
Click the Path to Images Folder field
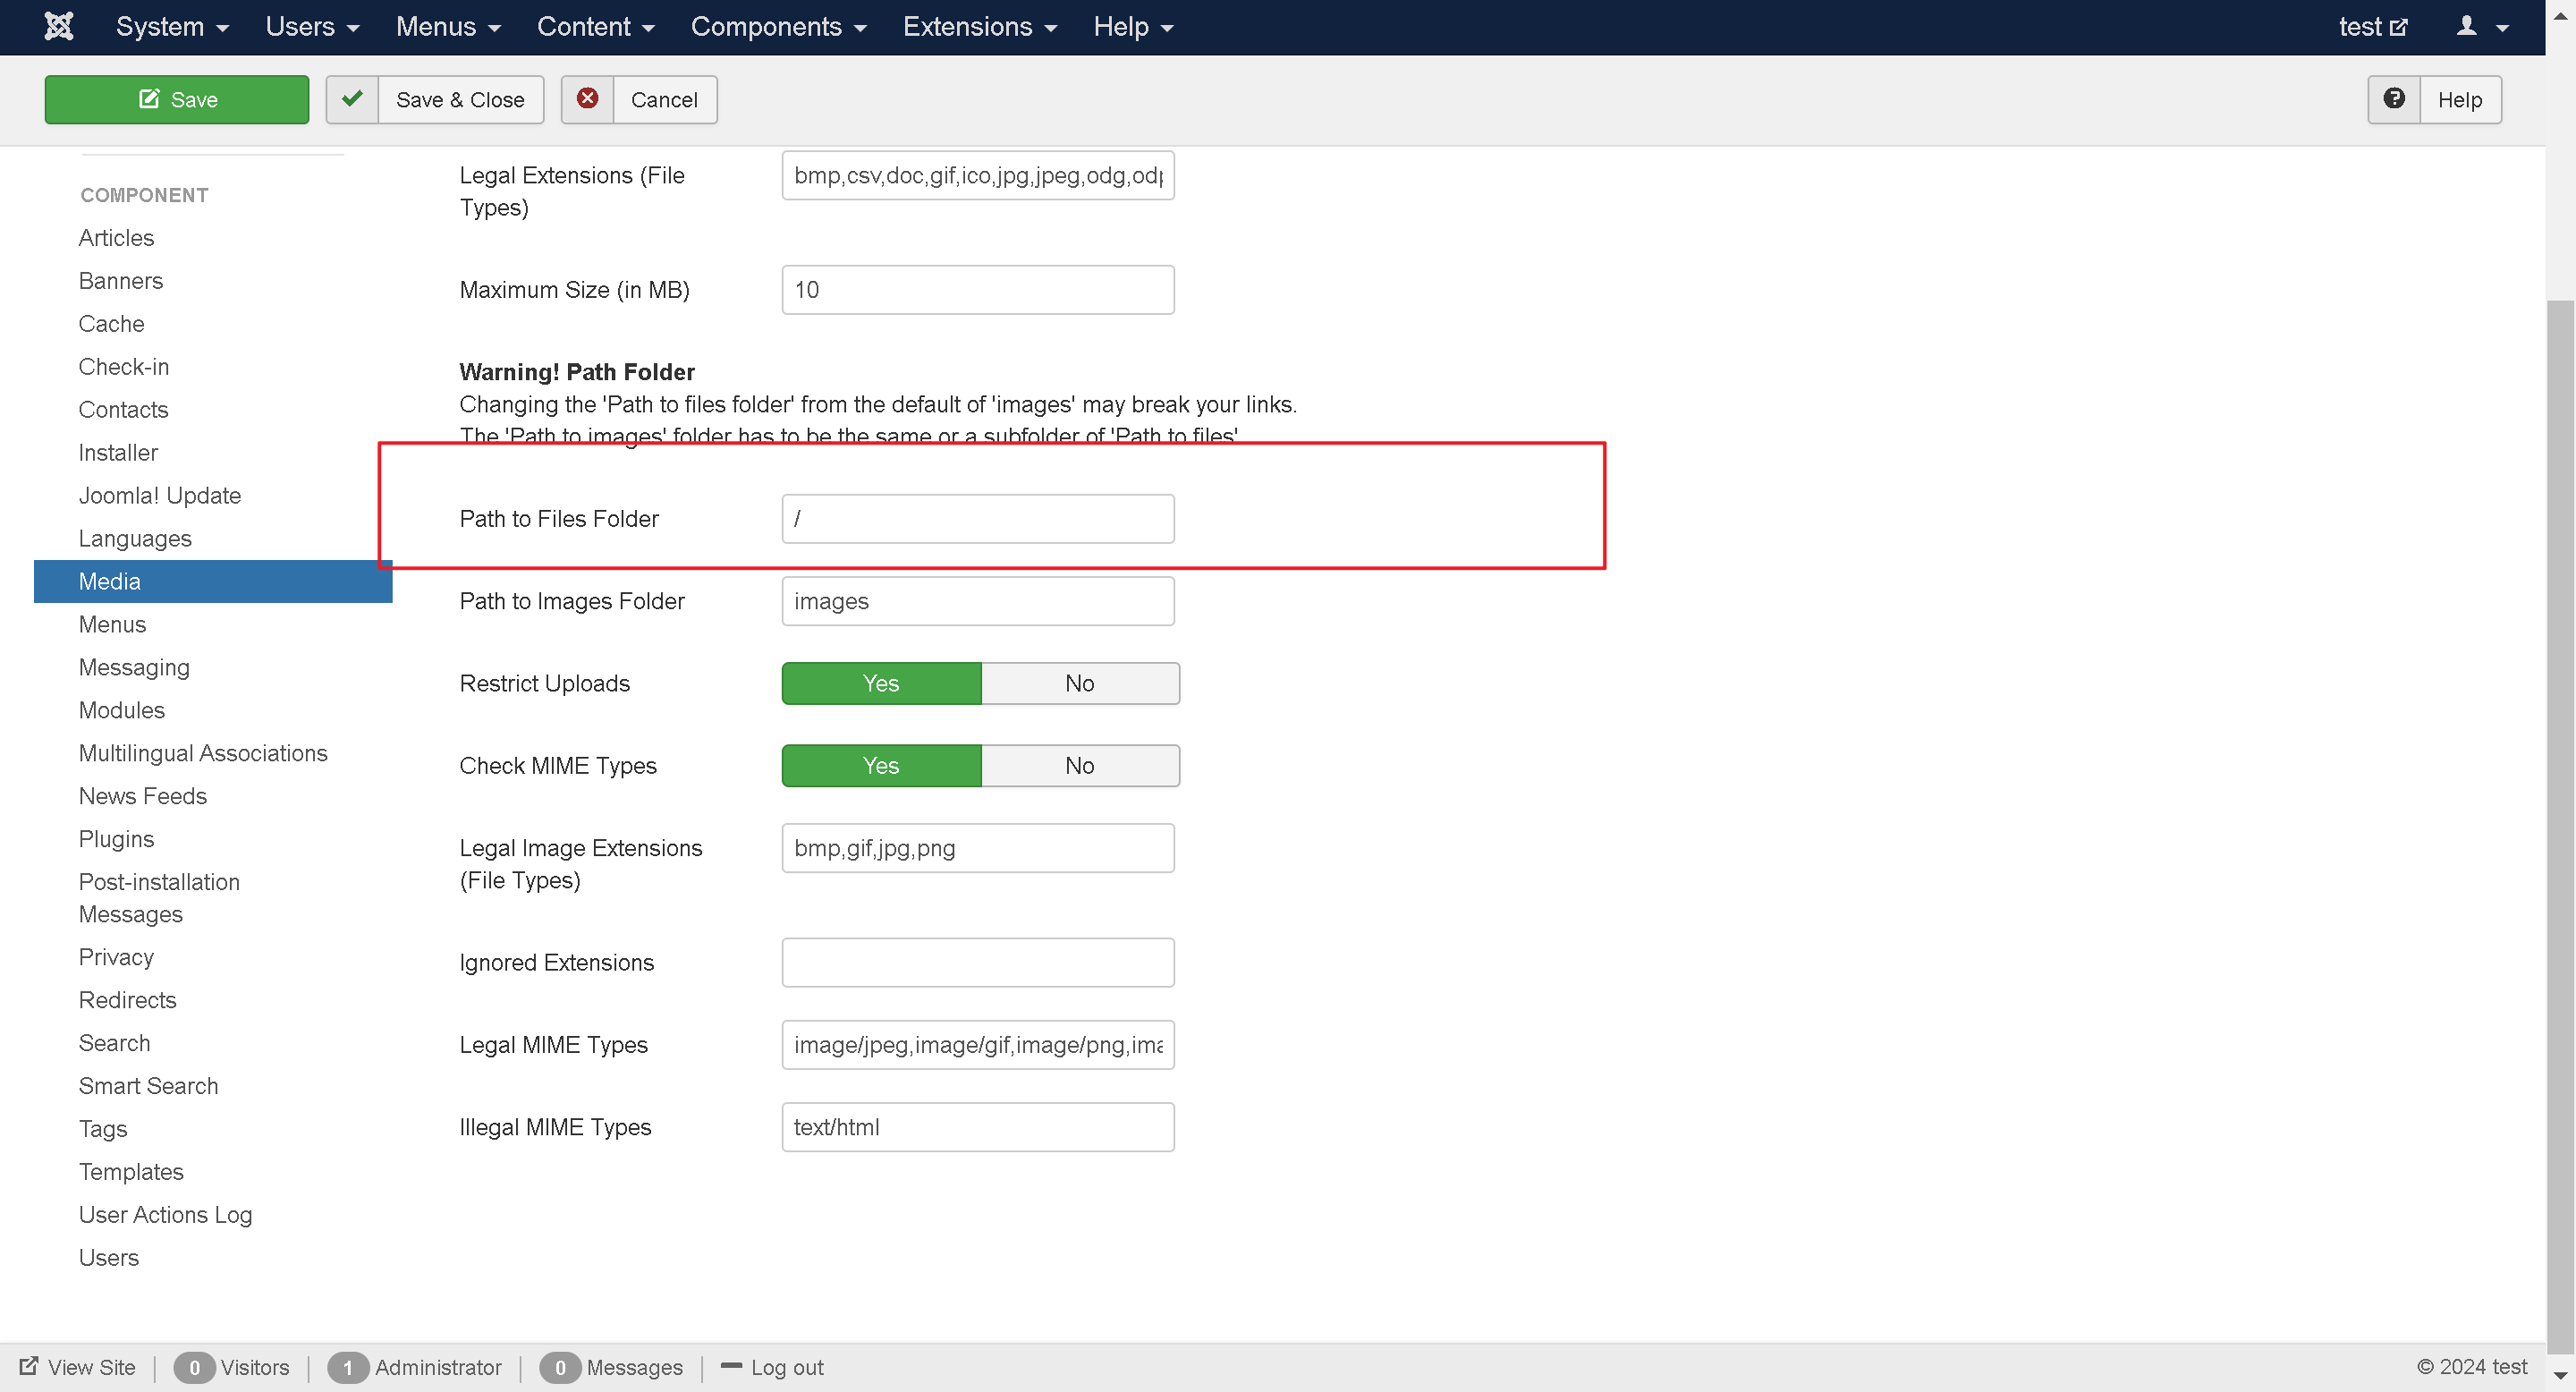[x=978, y=600]
